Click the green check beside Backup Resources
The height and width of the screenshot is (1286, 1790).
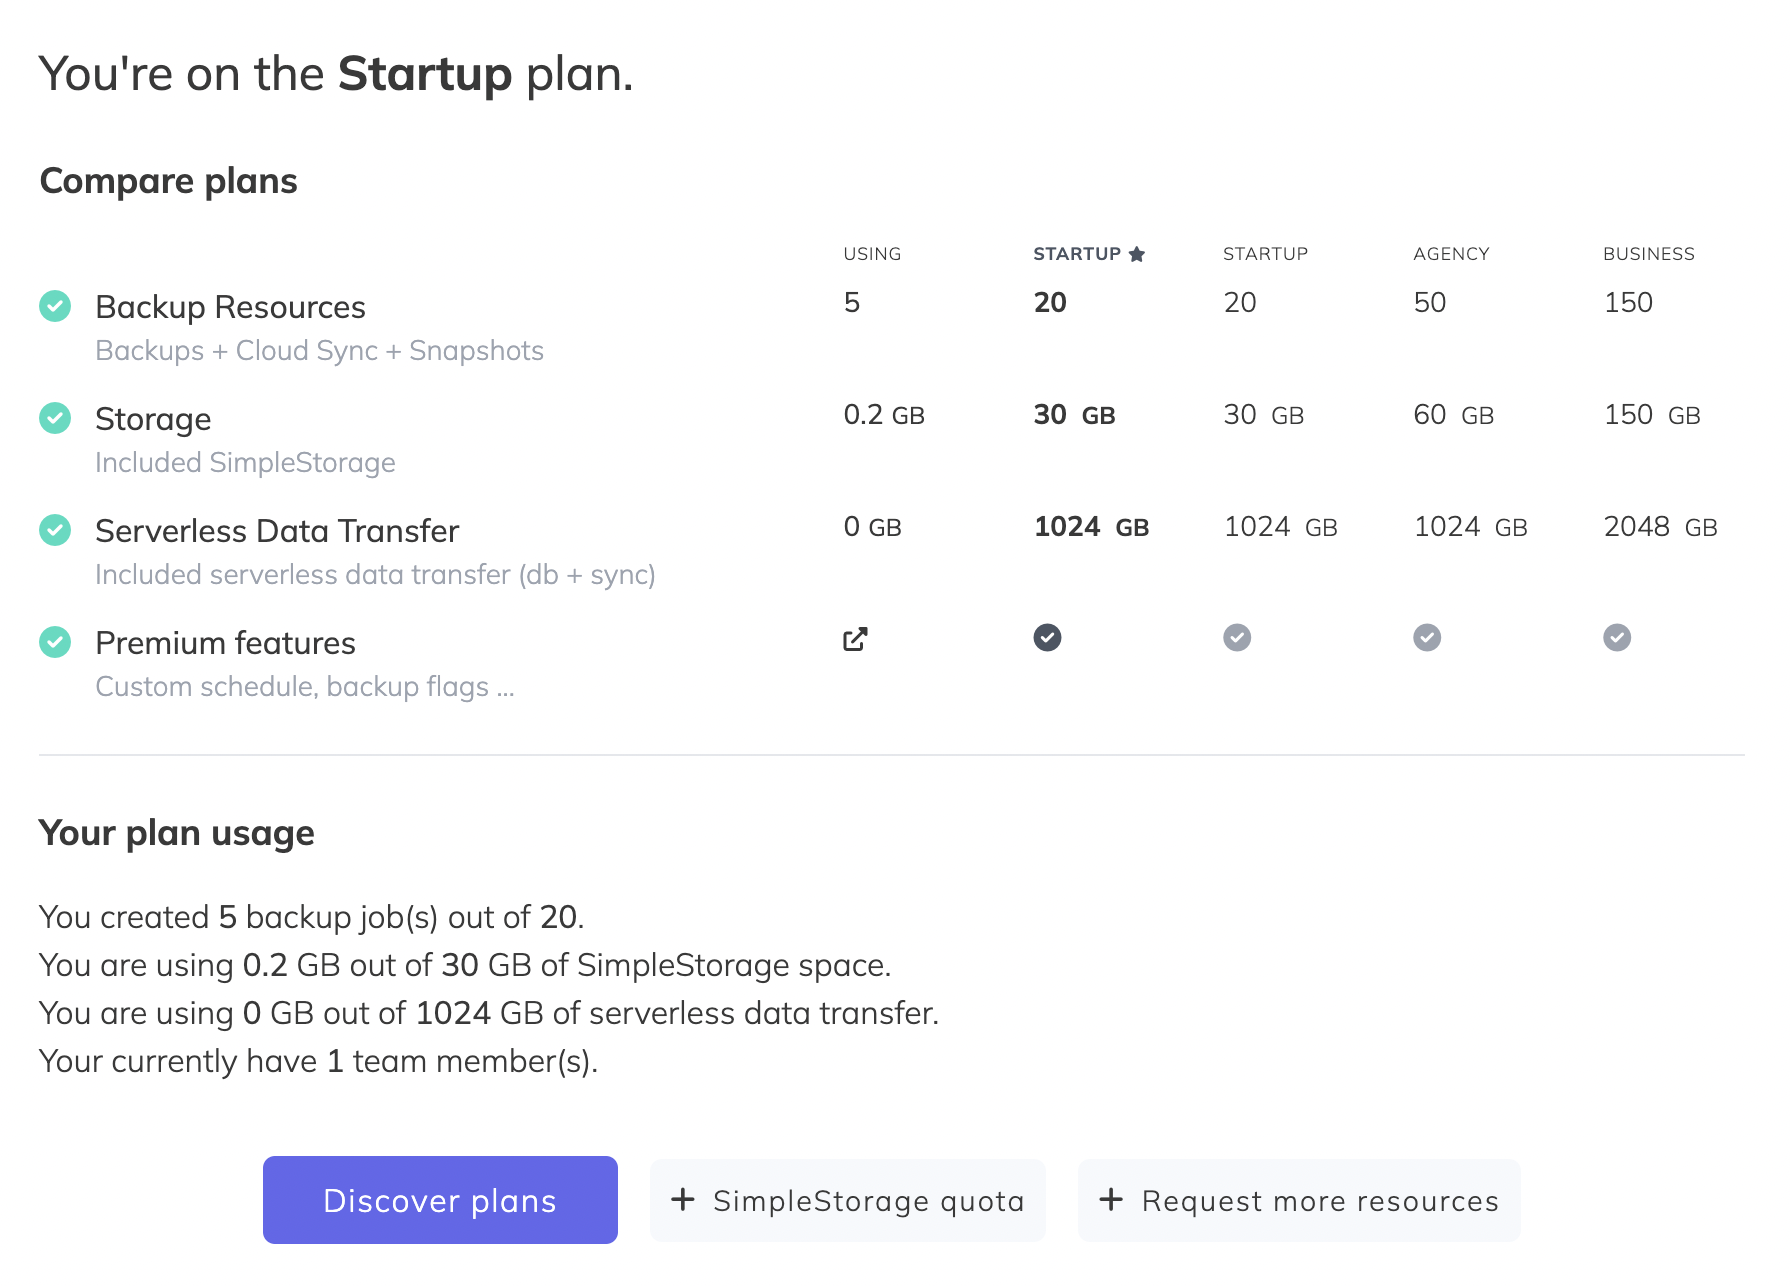pyautogui.click(x=55, y=306)
